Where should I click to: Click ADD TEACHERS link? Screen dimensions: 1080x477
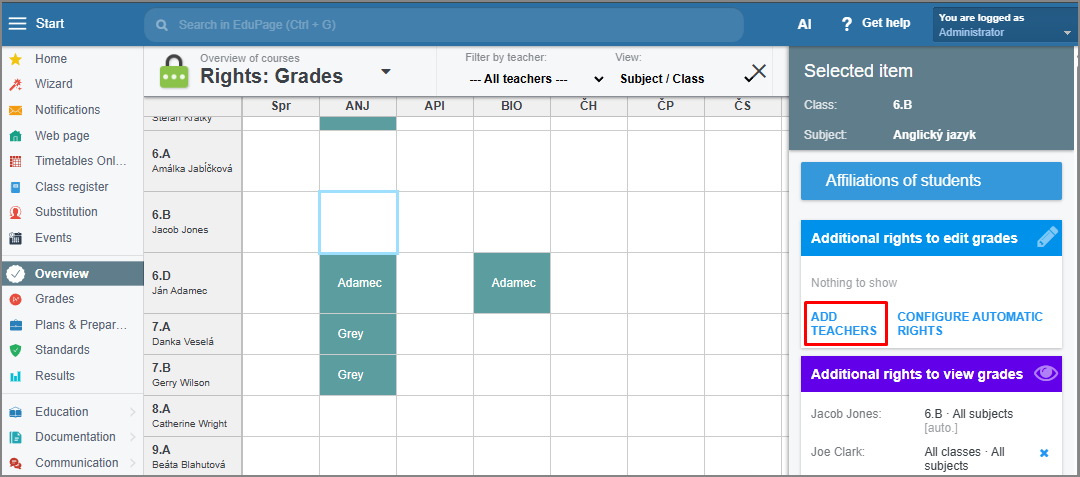pyautogui.click(x=844, y=324)
